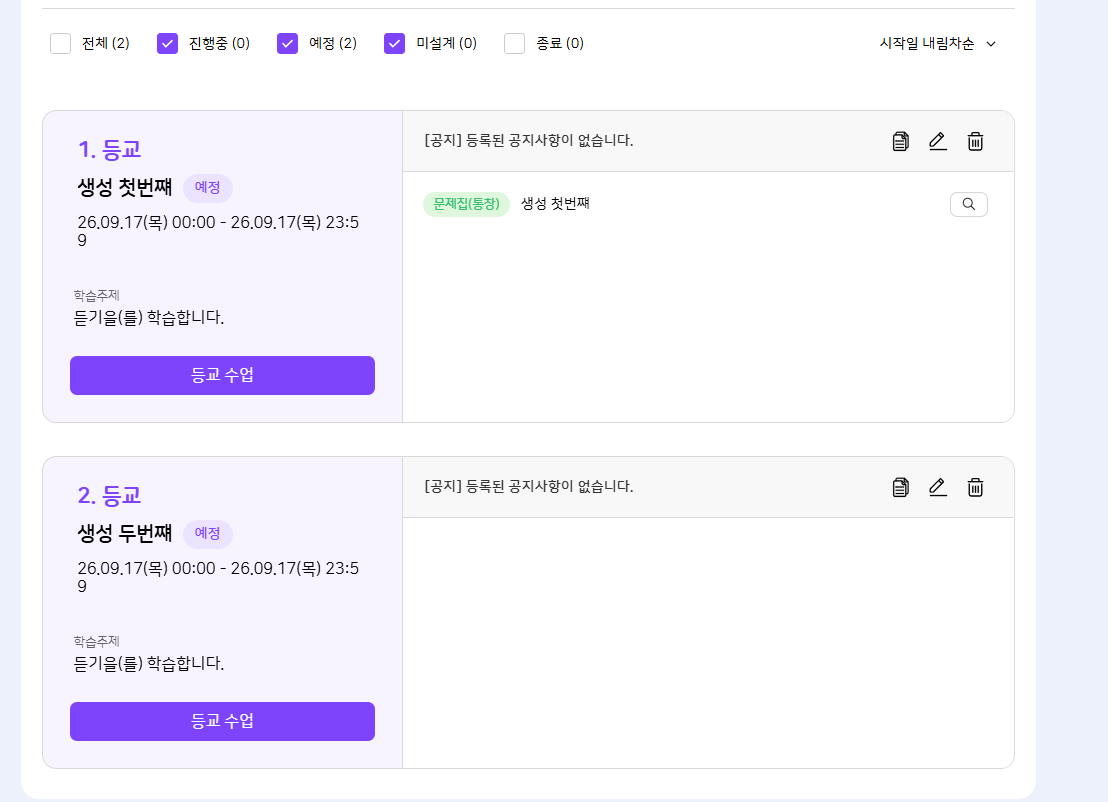1108x802 pixels.
Task: Delete the first lesson with trash icon
Action: coord(975,141)
